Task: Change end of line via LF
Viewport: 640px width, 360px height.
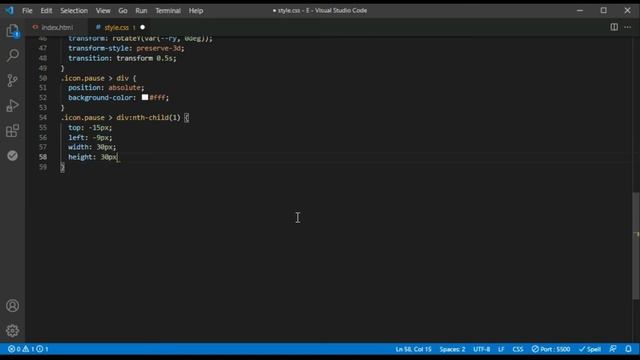Action: (x=501, y=349)
